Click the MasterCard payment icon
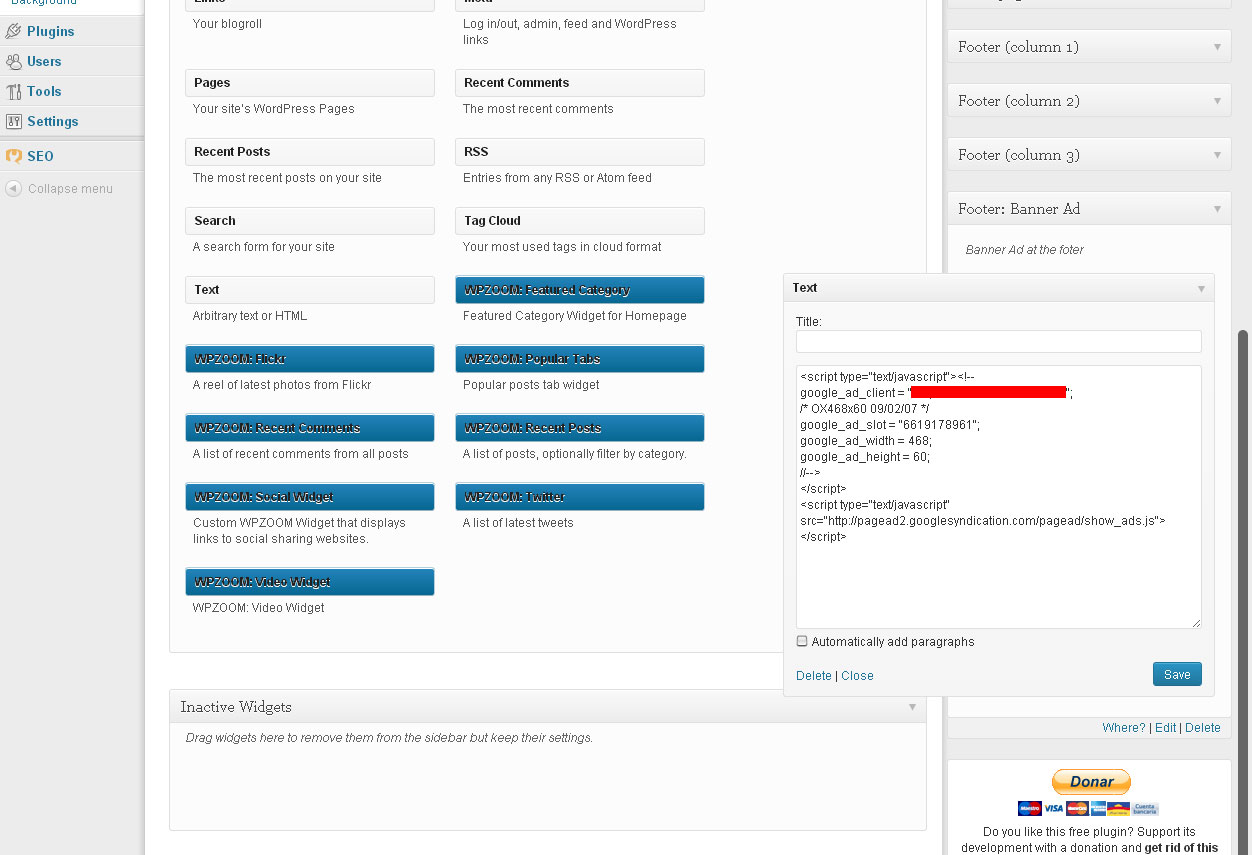This screenshot has width=1252, height=855. coord(1078,808)
